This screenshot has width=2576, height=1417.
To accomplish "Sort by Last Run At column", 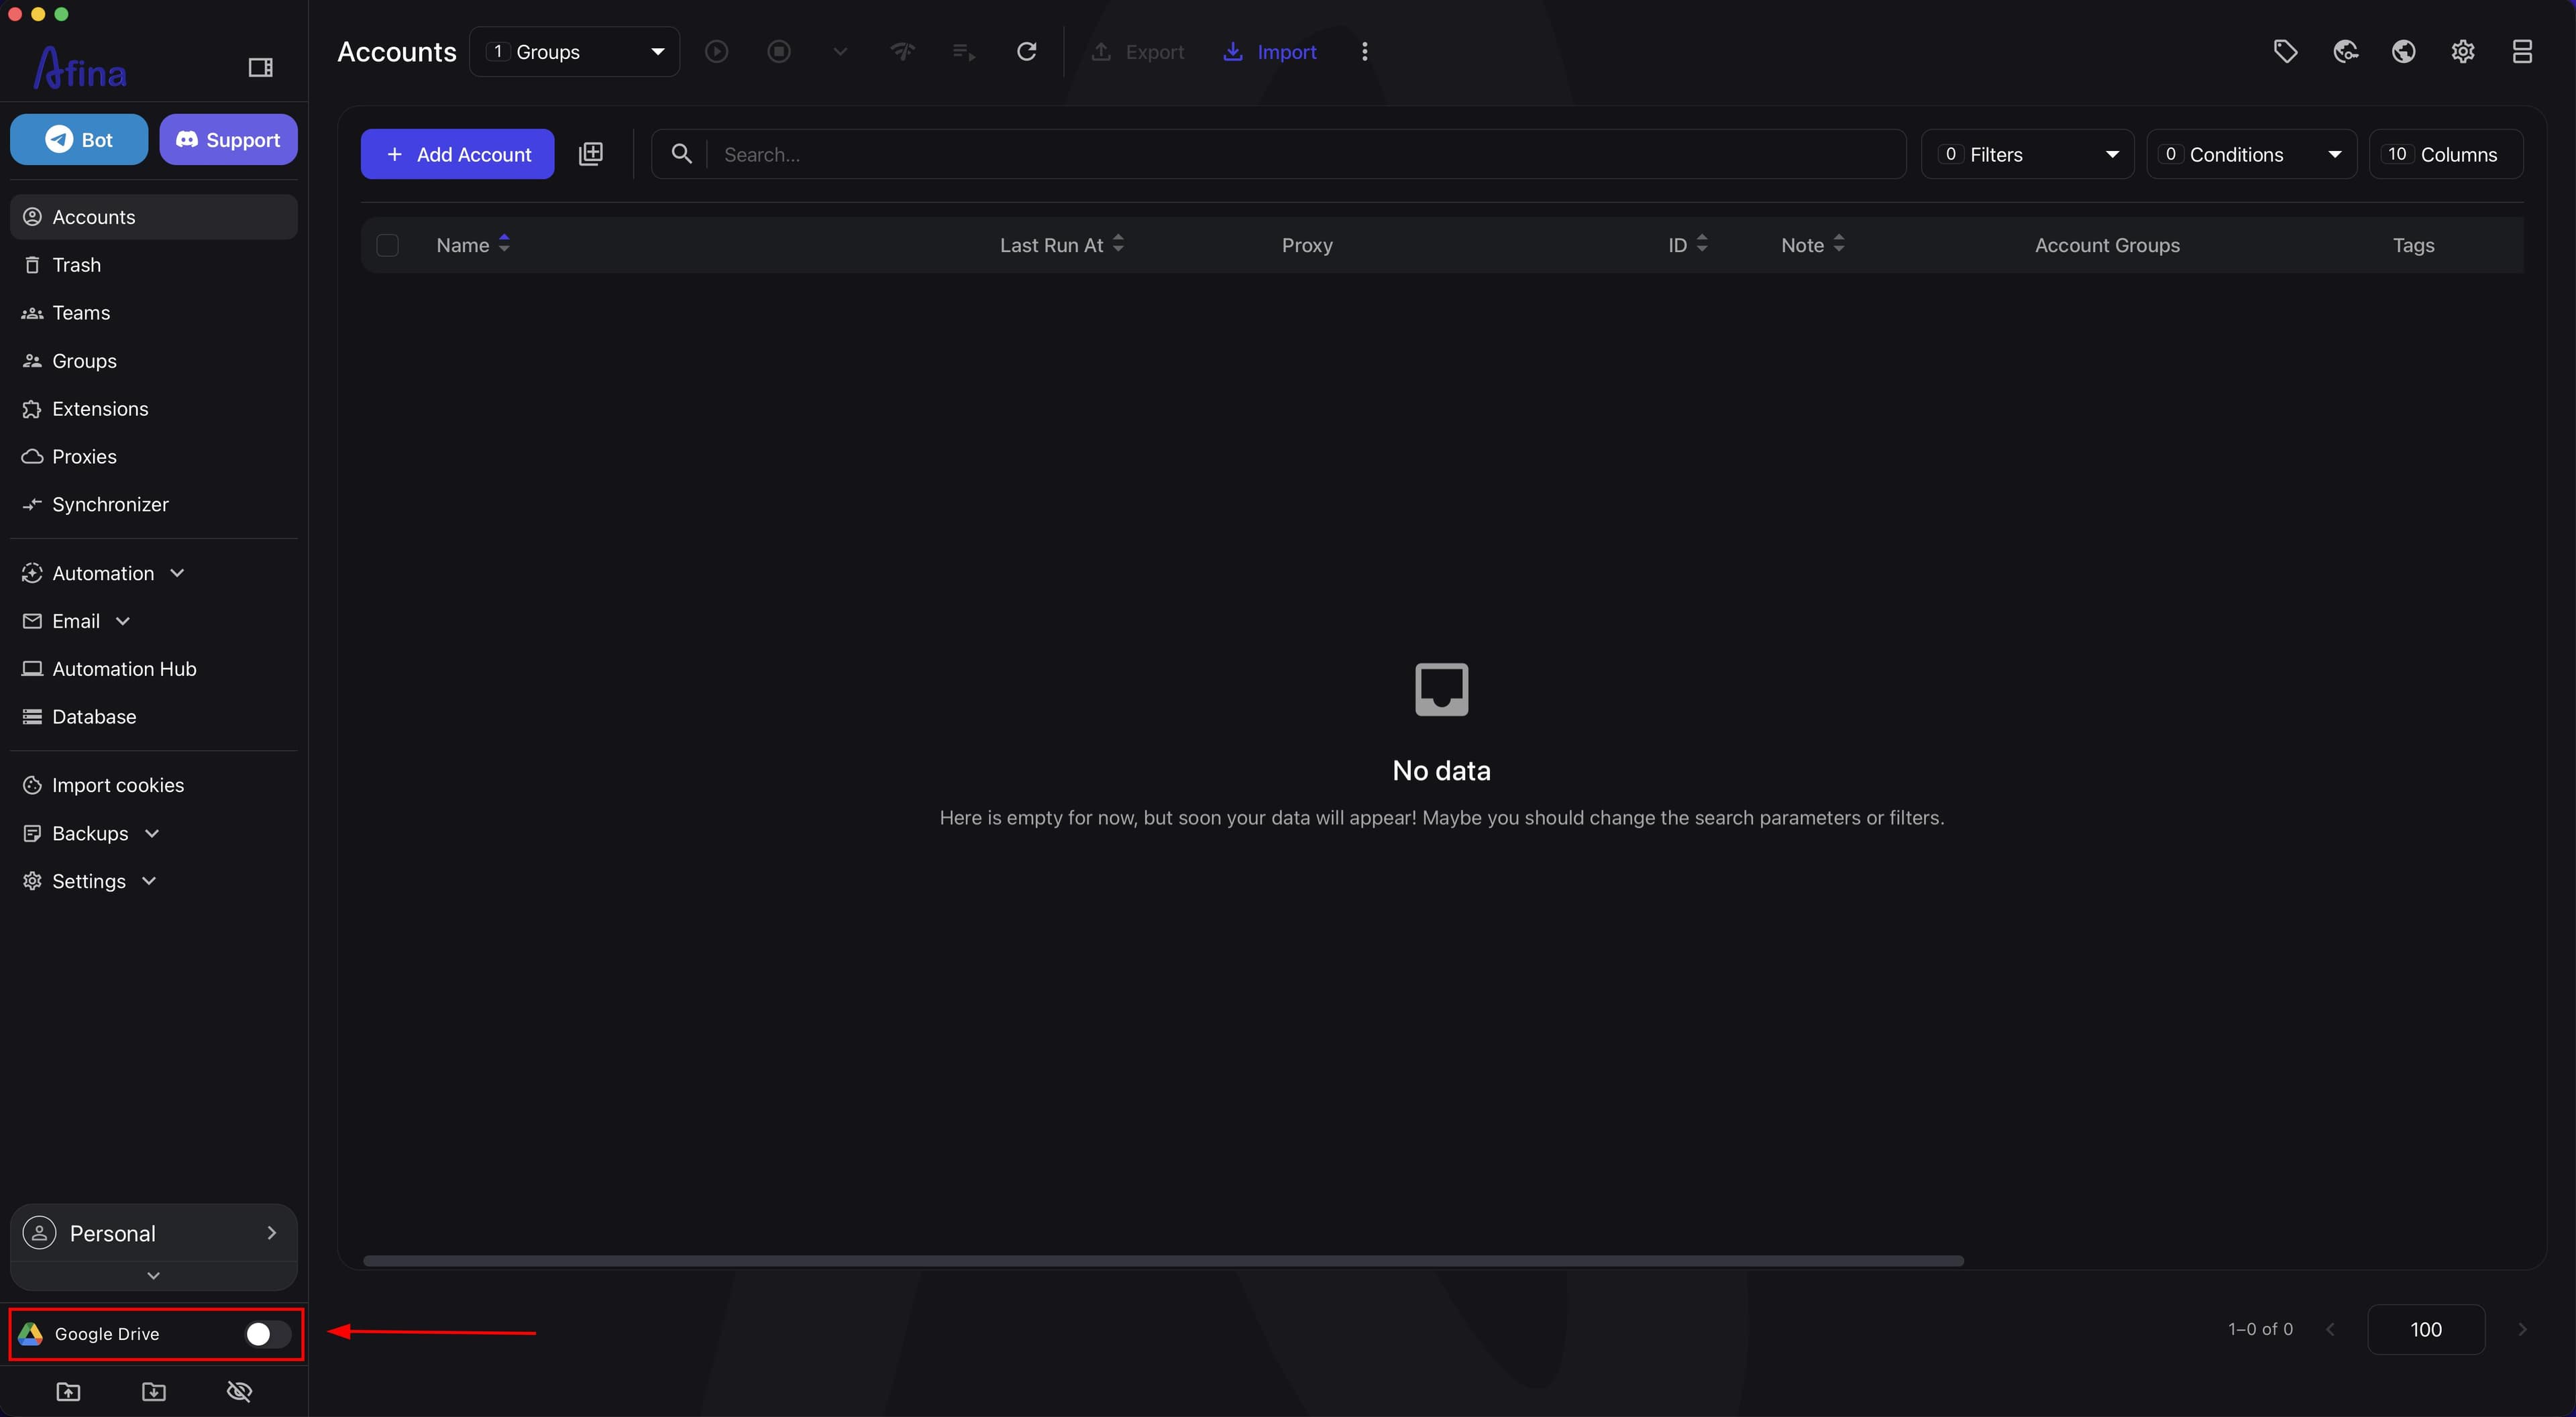I will pyautogui.click(x=1062, y=245).
